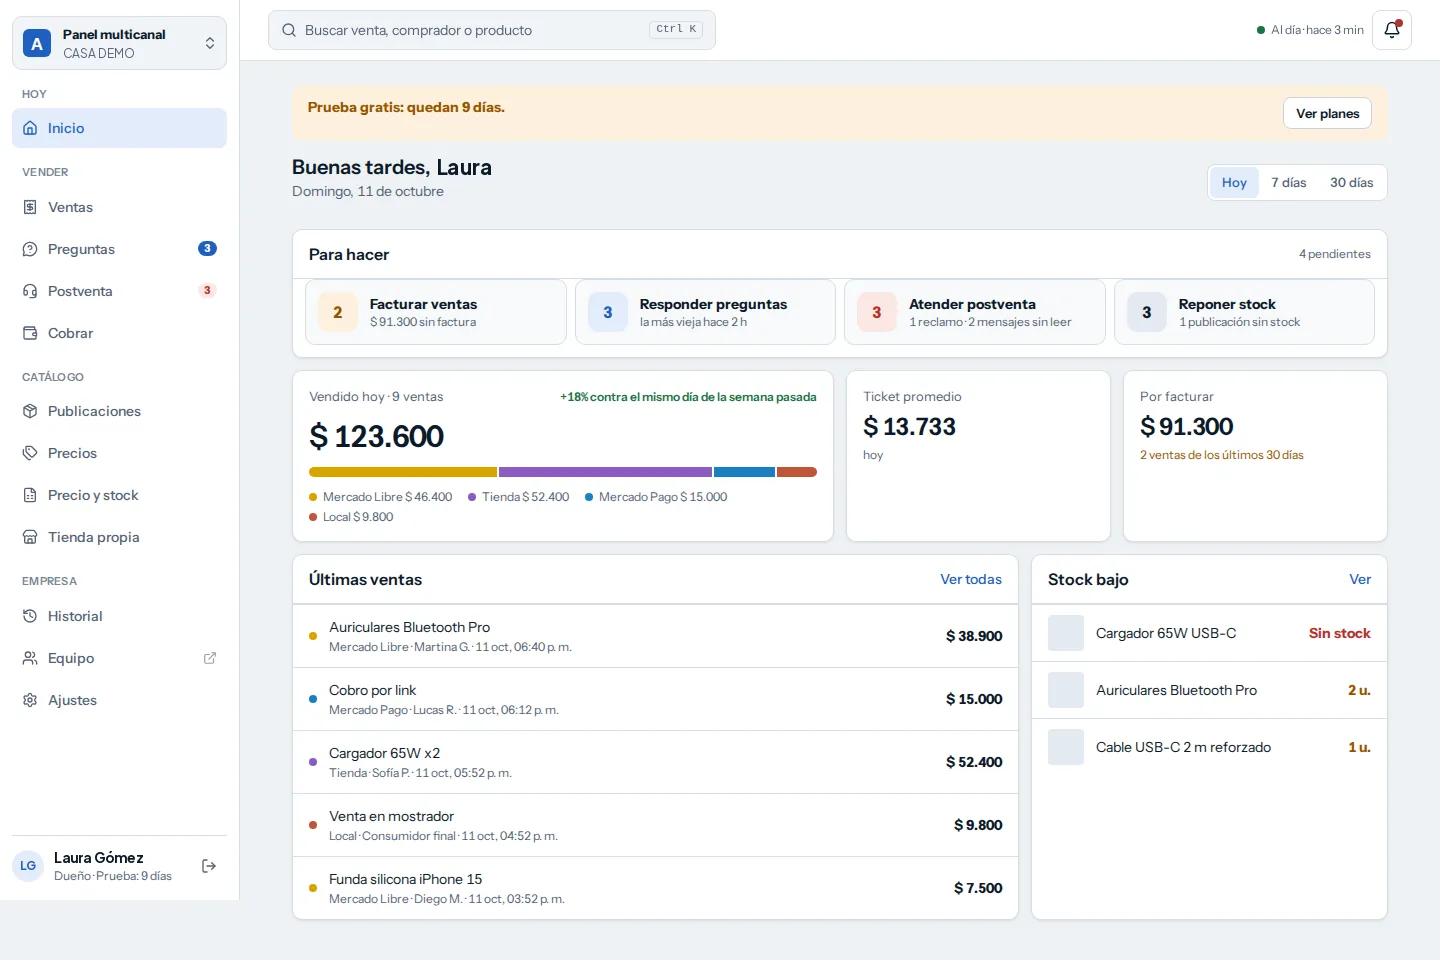Image resolution: width=1440 pixels, height=960 pixels.
Task: Click Ver planes button
Action: (x=1327, y=113)
